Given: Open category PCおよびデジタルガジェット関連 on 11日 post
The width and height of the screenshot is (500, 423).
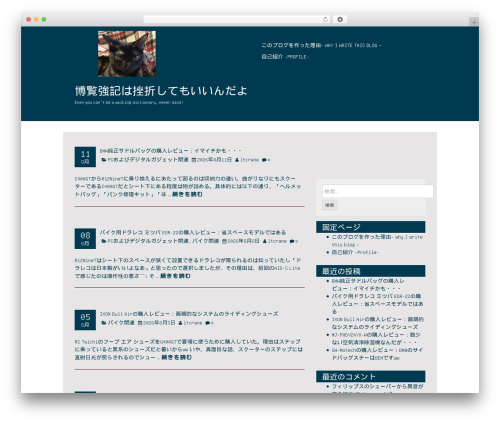Looking at the screenshot, I should tap(148, 160).
